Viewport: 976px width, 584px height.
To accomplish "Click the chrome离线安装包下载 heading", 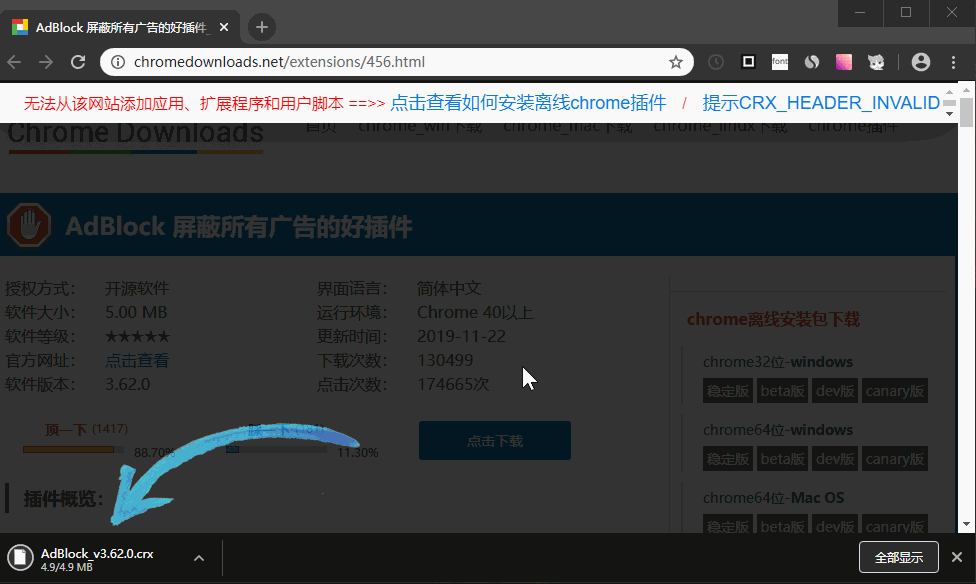I will tap(773, 319).
